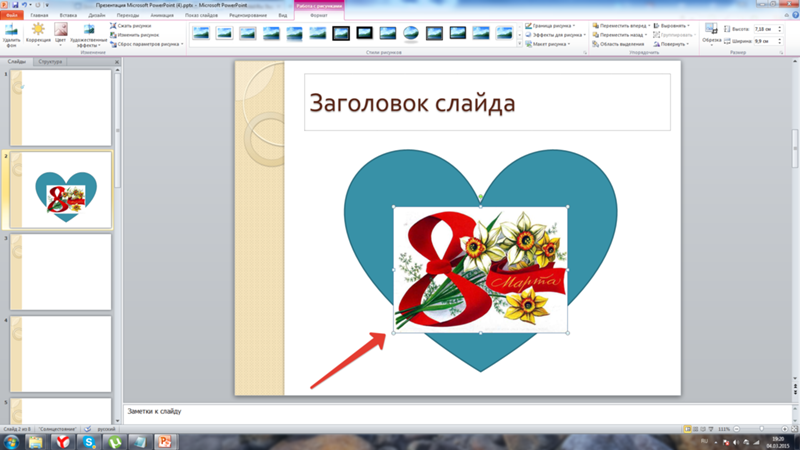800x450 pixels.
Task: Open Skype from taskbar
Action: [89, 442]
